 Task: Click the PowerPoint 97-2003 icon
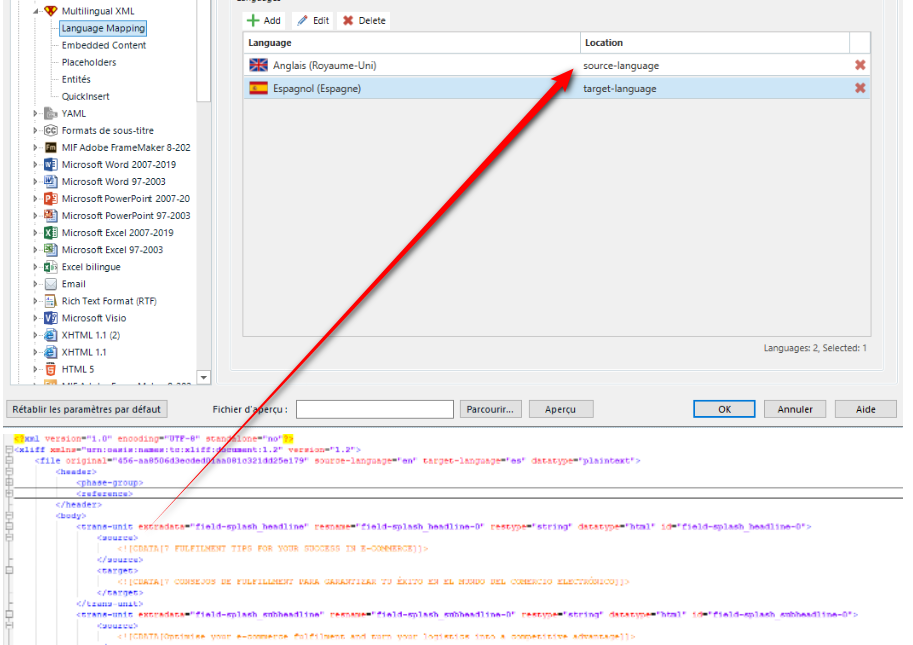(51, 215)
